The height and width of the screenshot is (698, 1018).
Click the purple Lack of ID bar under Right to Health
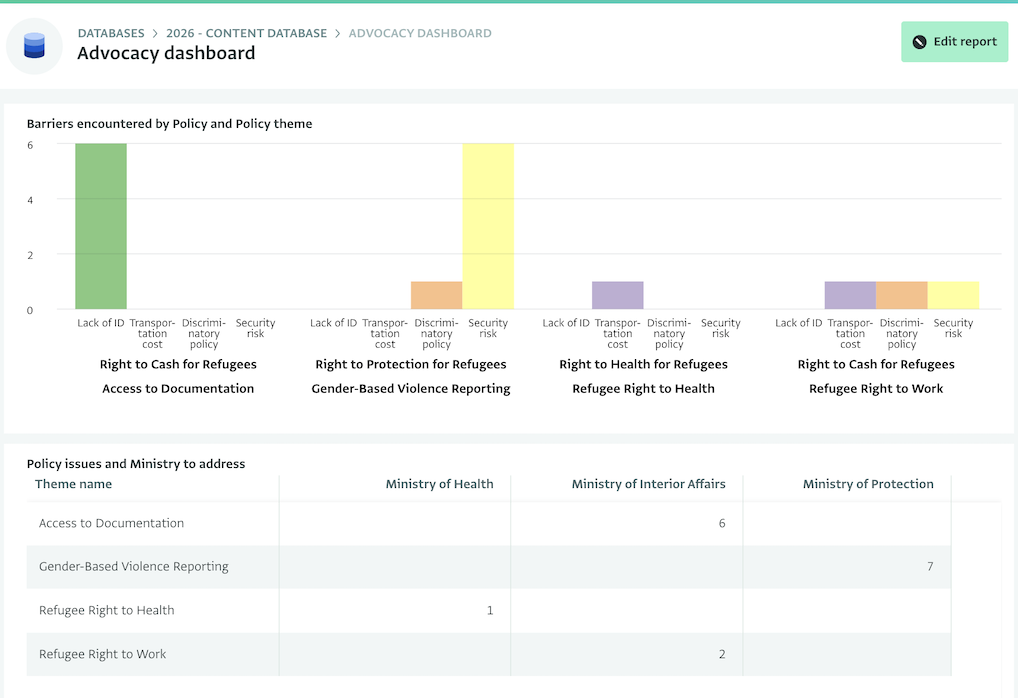617,295
